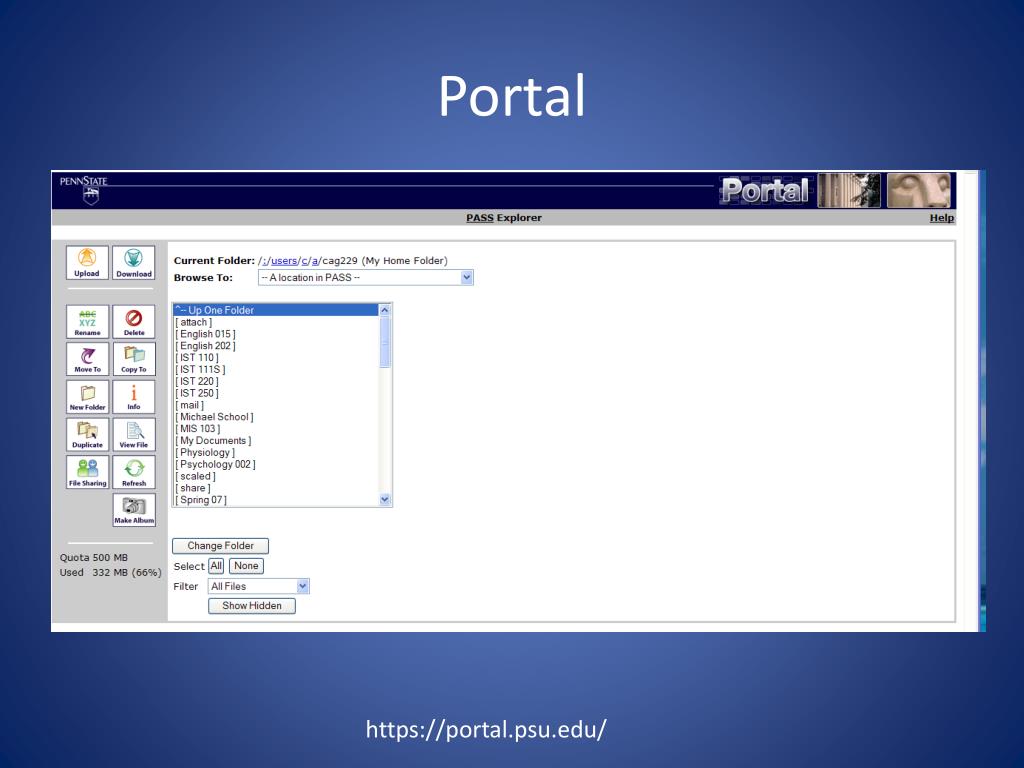Click the Select None button

[246, 566]
